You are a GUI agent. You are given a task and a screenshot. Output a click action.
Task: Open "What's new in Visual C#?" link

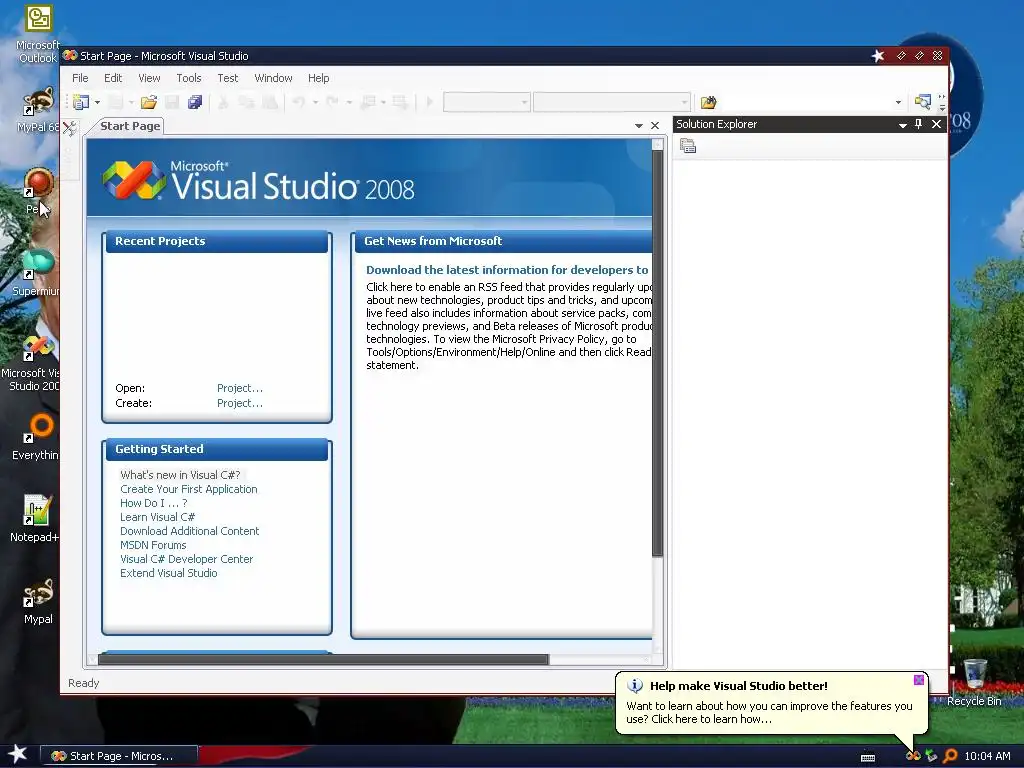[180, 475]
